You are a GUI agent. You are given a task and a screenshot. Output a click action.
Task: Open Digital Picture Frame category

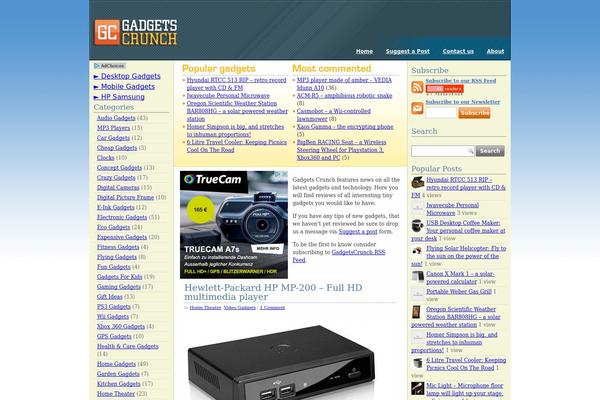pyautogui.click(x=126, y=198)
